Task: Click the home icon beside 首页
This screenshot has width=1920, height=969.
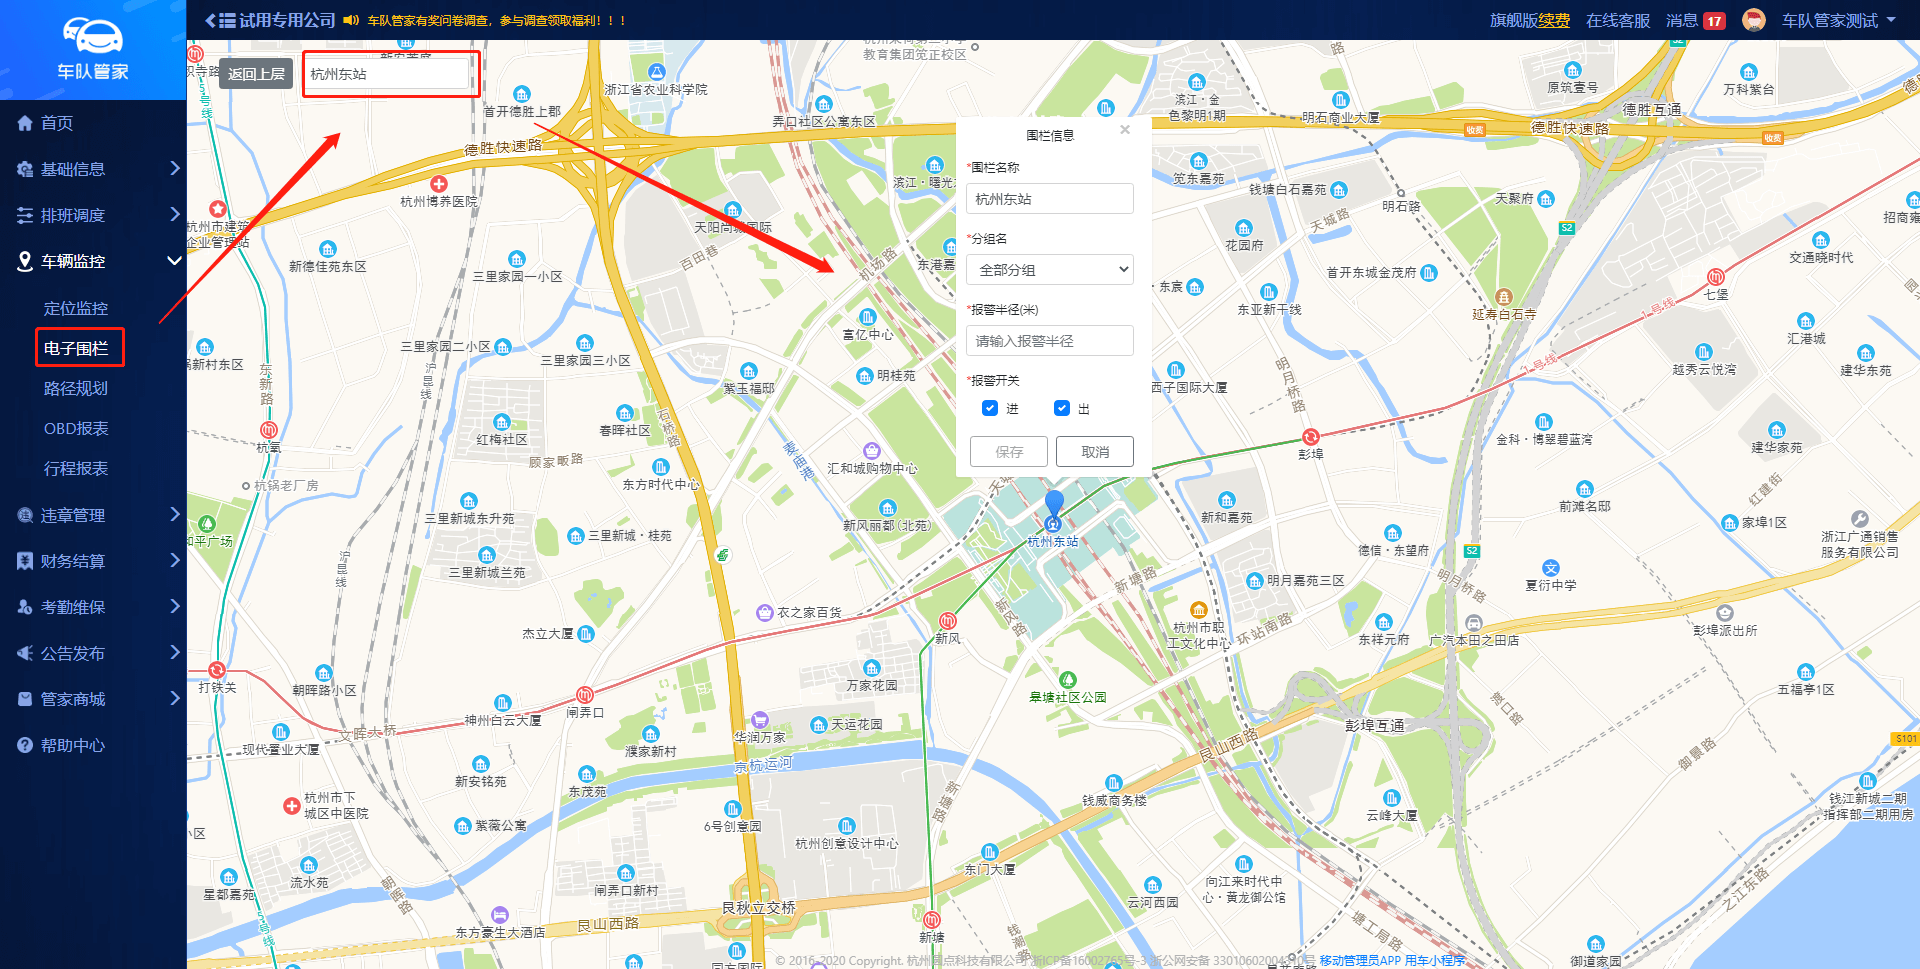Action: click(x=25, y=123)
